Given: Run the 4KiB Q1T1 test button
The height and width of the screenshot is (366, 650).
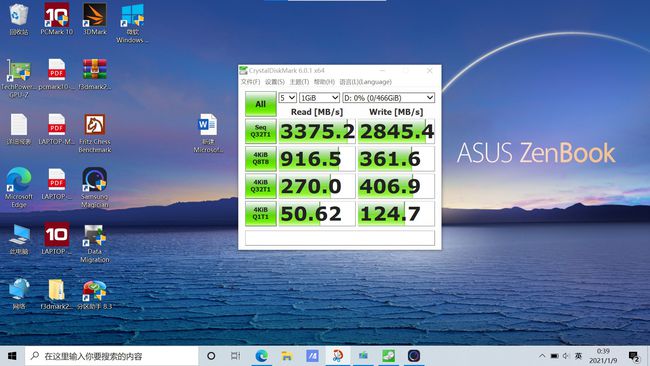Looking at the screenshot, I should (x=260, y=213).
